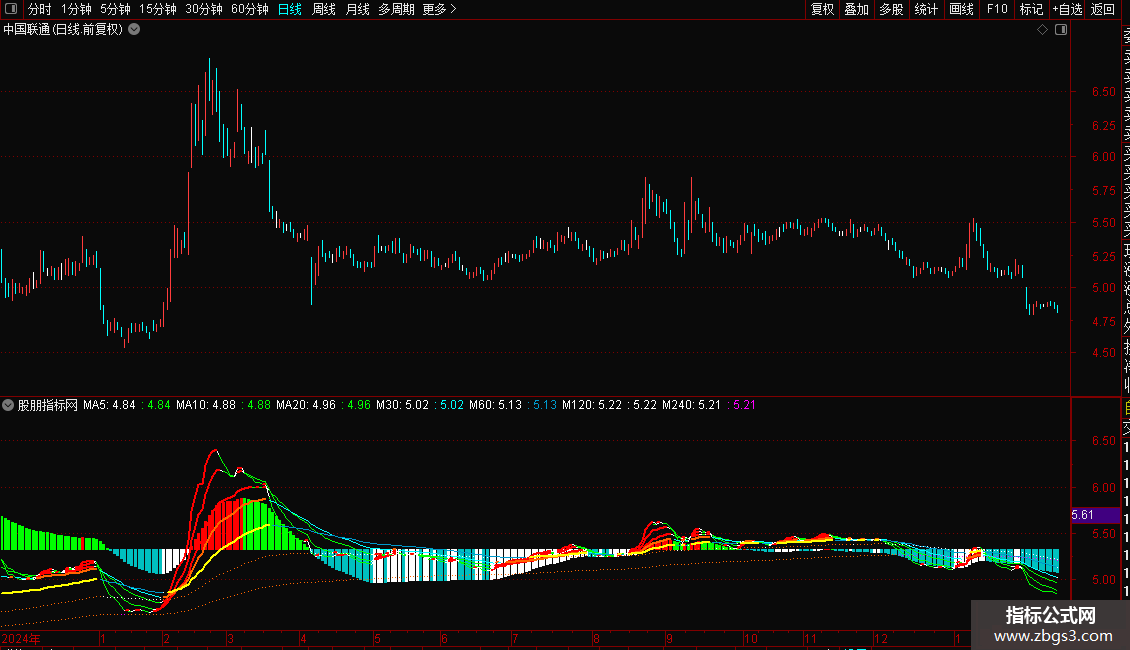Click the MA10: 4.88 value label
Viewport: 1130px width, 650px height.
(x=205, y=405)
